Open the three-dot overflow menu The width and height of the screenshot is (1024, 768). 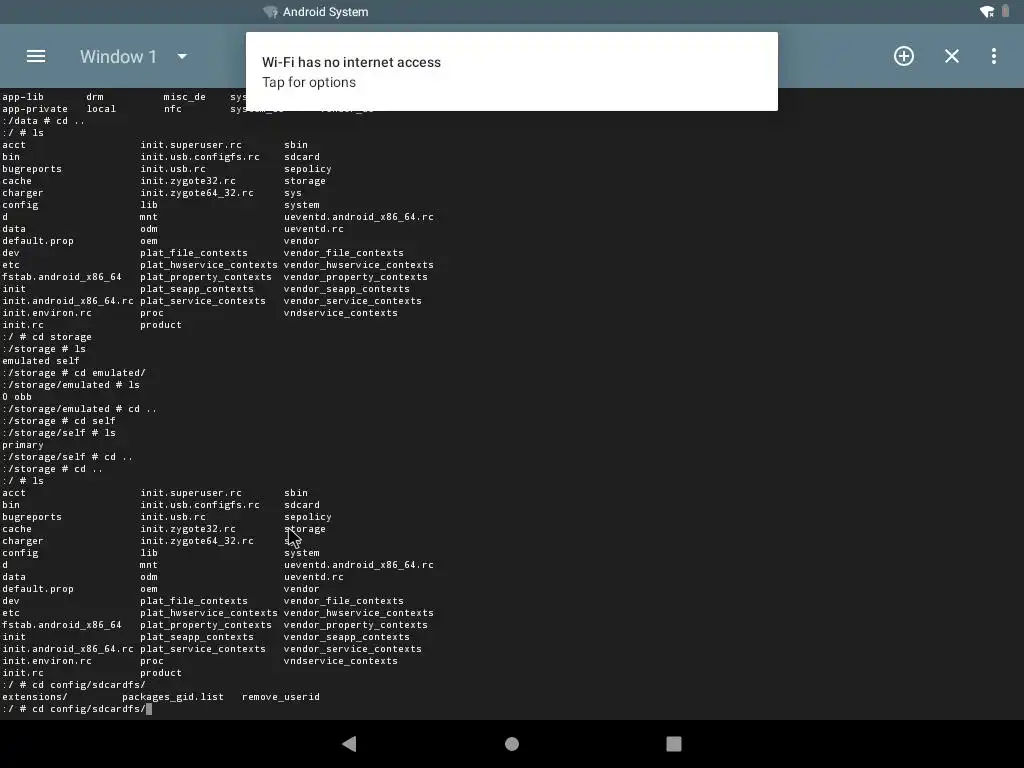(x=994, y=56)
